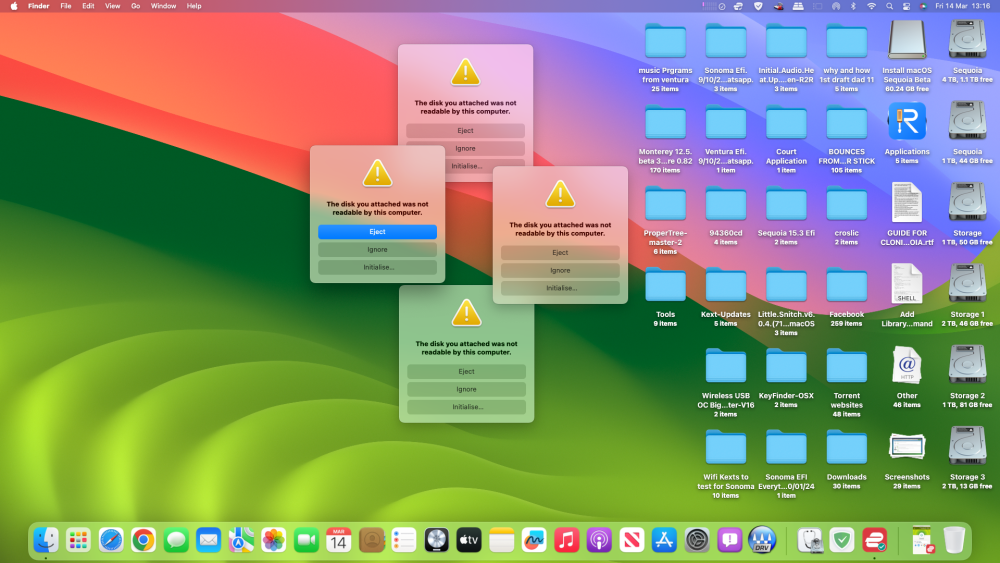The image size is (1000, 563).
Task: Open the Edit menu
Action: coord(88,6)
